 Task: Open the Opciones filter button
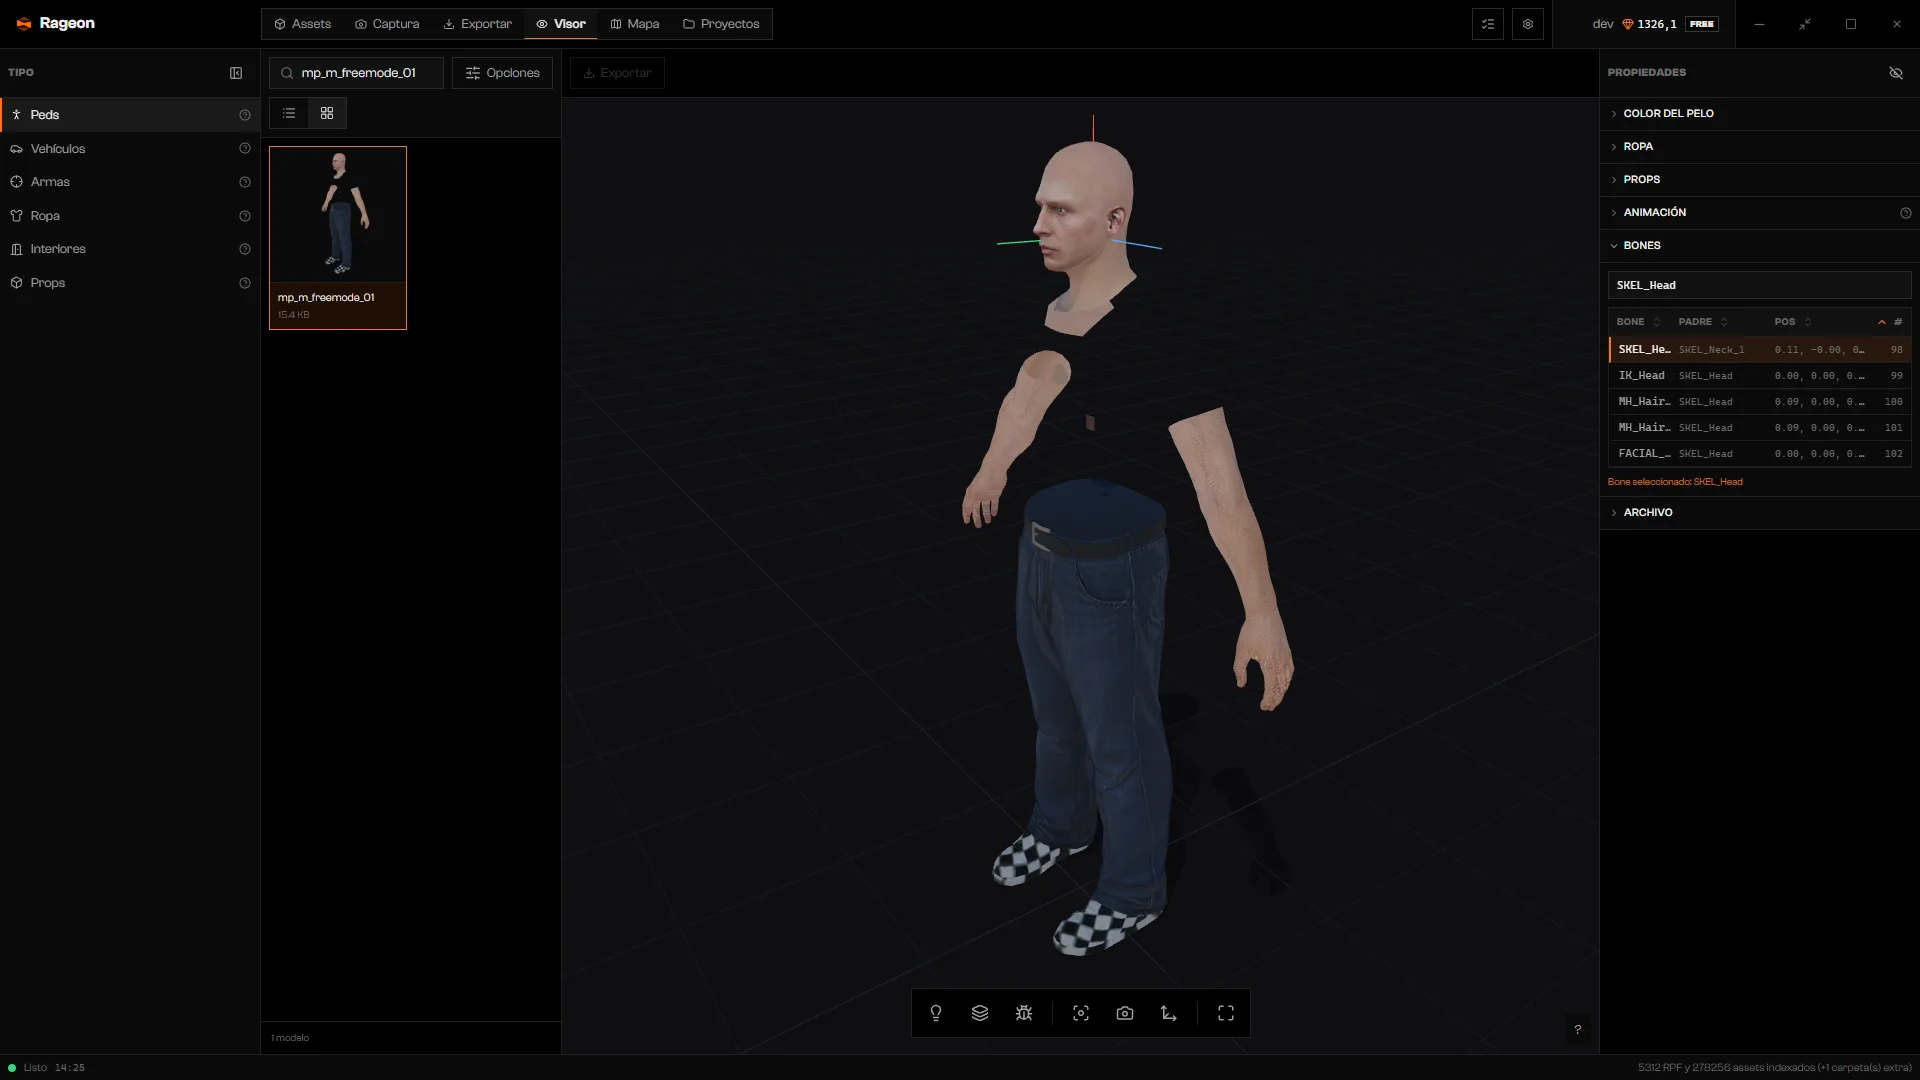pyautogui.click(x=502, y=73)
